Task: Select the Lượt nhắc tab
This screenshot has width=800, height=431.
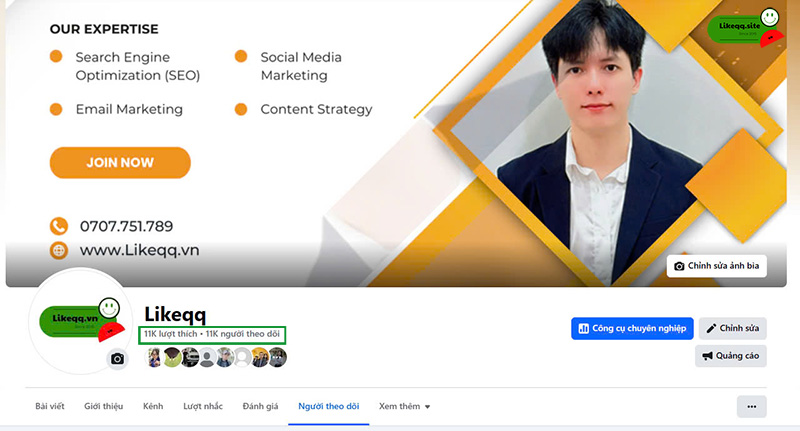Action: pos(203,407)
